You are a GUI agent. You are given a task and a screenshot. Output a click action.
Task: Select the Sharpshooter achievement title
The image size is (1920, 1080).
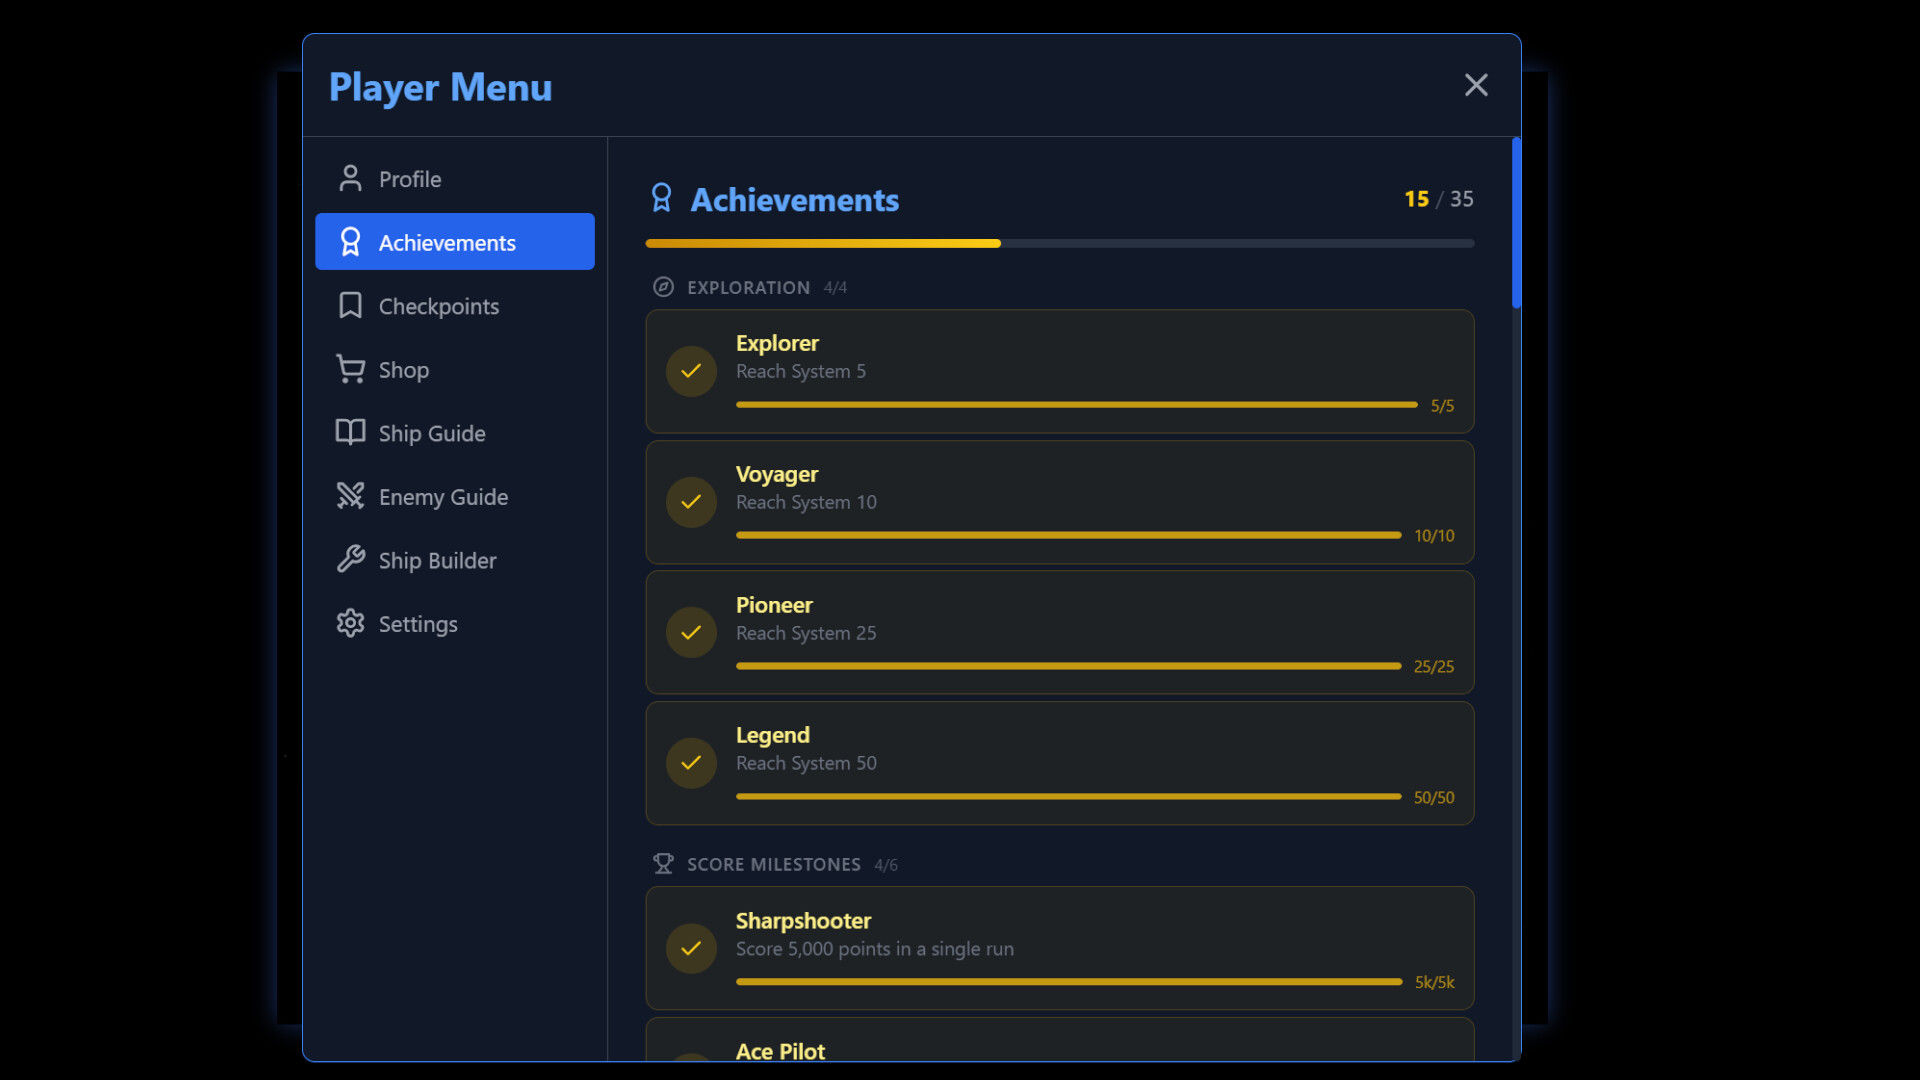pyautogui.click(x=803, y=921)
